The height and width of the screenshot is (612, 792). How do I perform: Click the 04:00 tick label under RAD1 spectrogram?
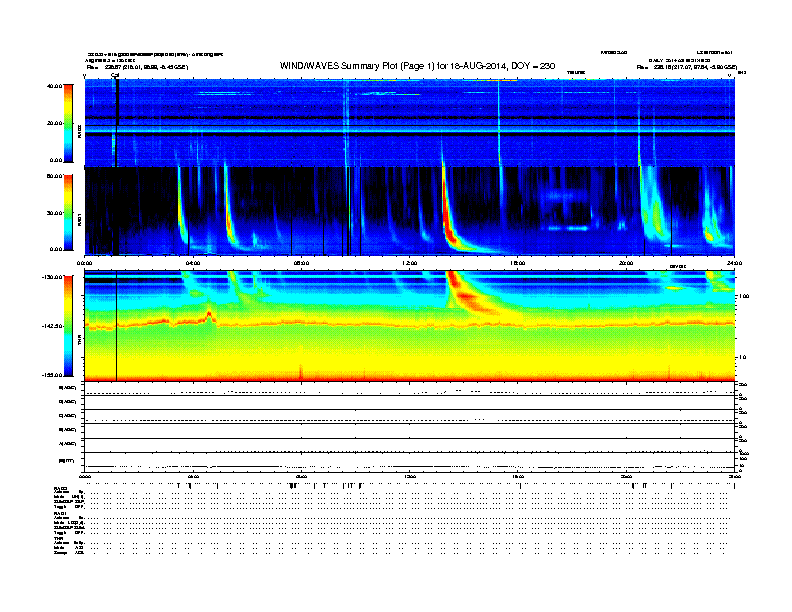coord(193,263)
